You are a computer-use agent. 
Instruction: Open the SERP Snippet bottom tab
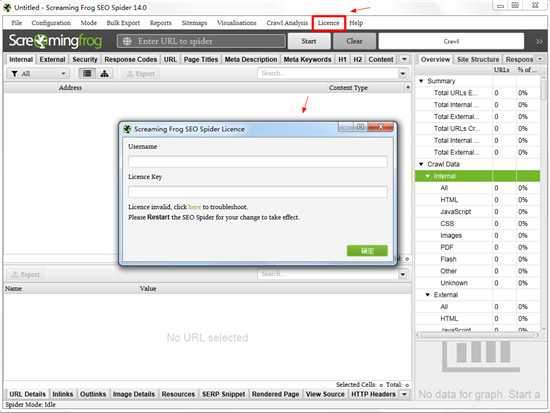[223, 394]
